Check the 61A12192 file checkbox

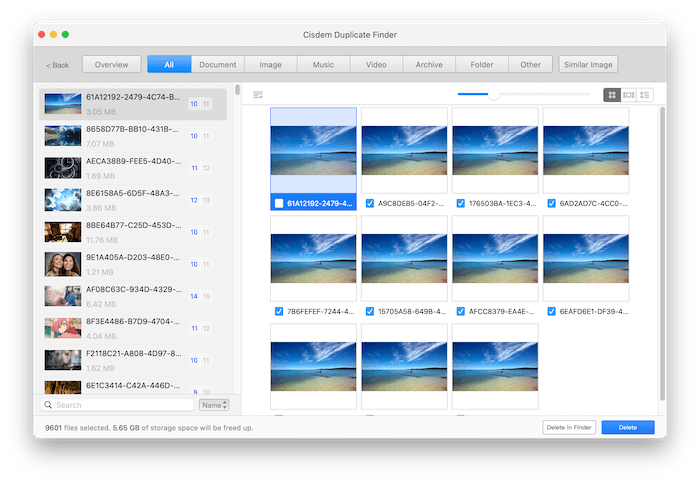coord(279,203)
